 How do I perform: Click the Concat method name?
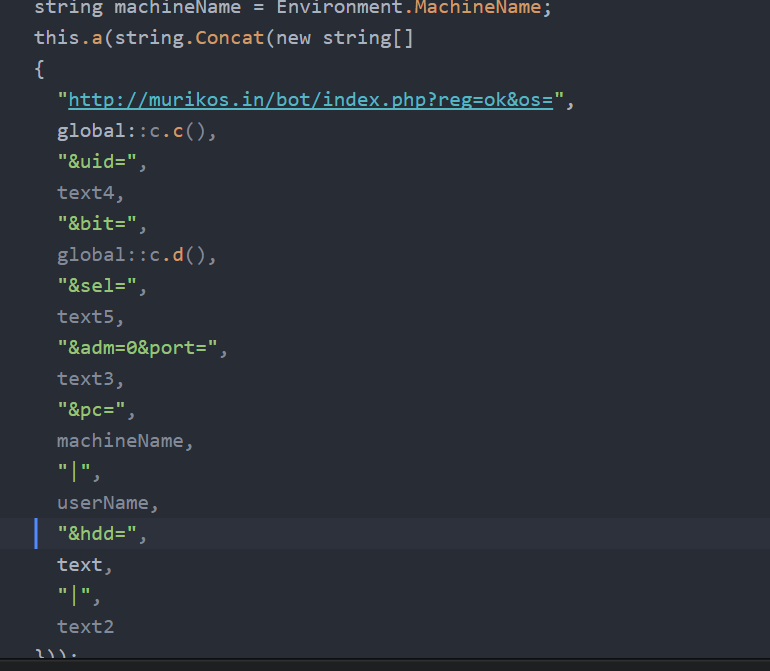point(237,38)
